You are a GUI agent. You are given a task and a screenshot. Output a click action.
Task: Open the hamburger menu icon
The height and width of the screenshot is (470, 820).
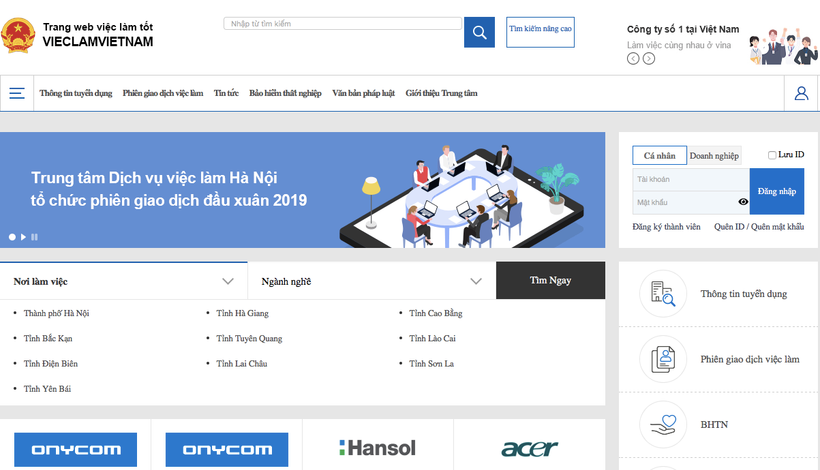[x=17, y=94]
